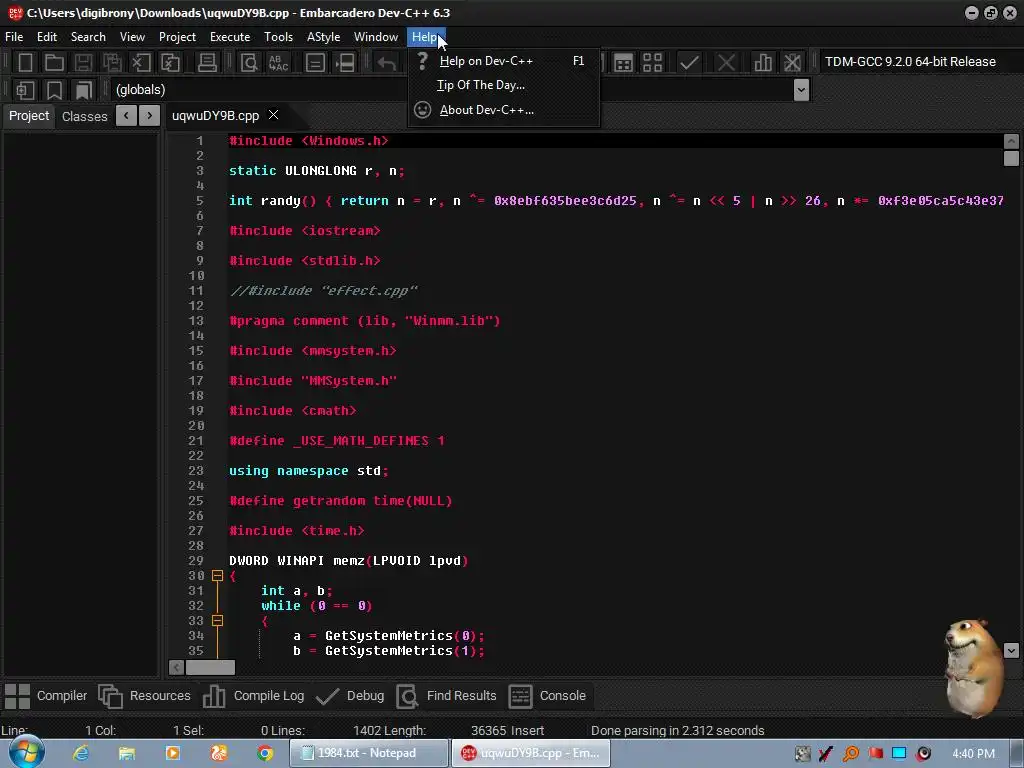This screenshot has height=768, width=1024.
Task: Select Tip Of The Day menu entry
Action: click(x=504, y=85)
